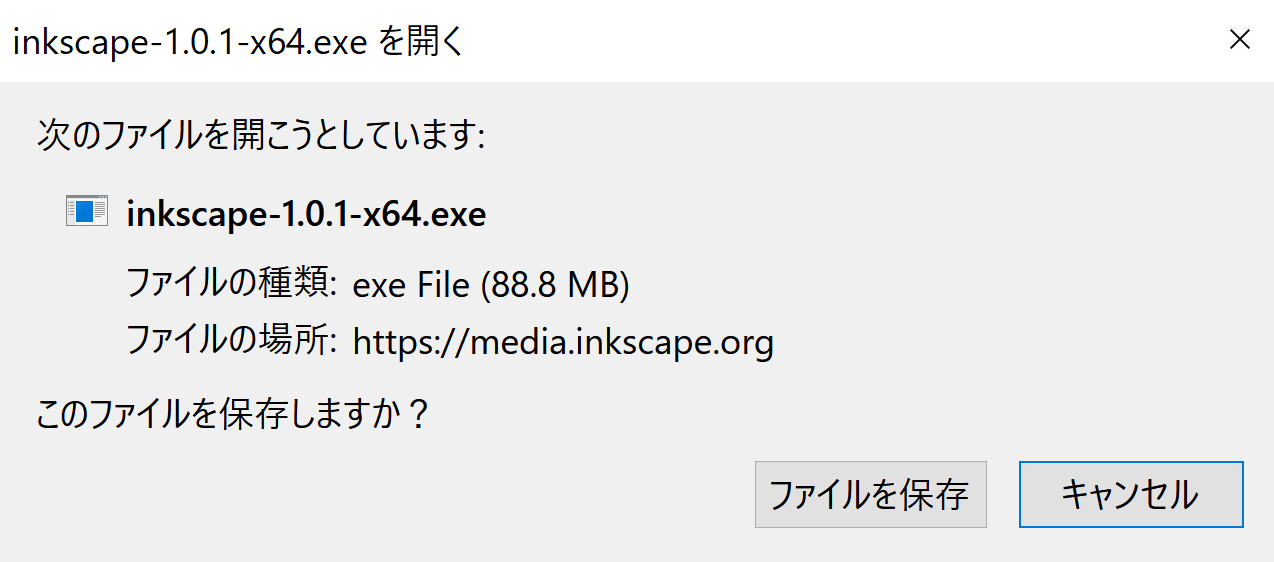Click the question mark ending the save prompt
Screen dimensions: 1274x562
point(418,414)
